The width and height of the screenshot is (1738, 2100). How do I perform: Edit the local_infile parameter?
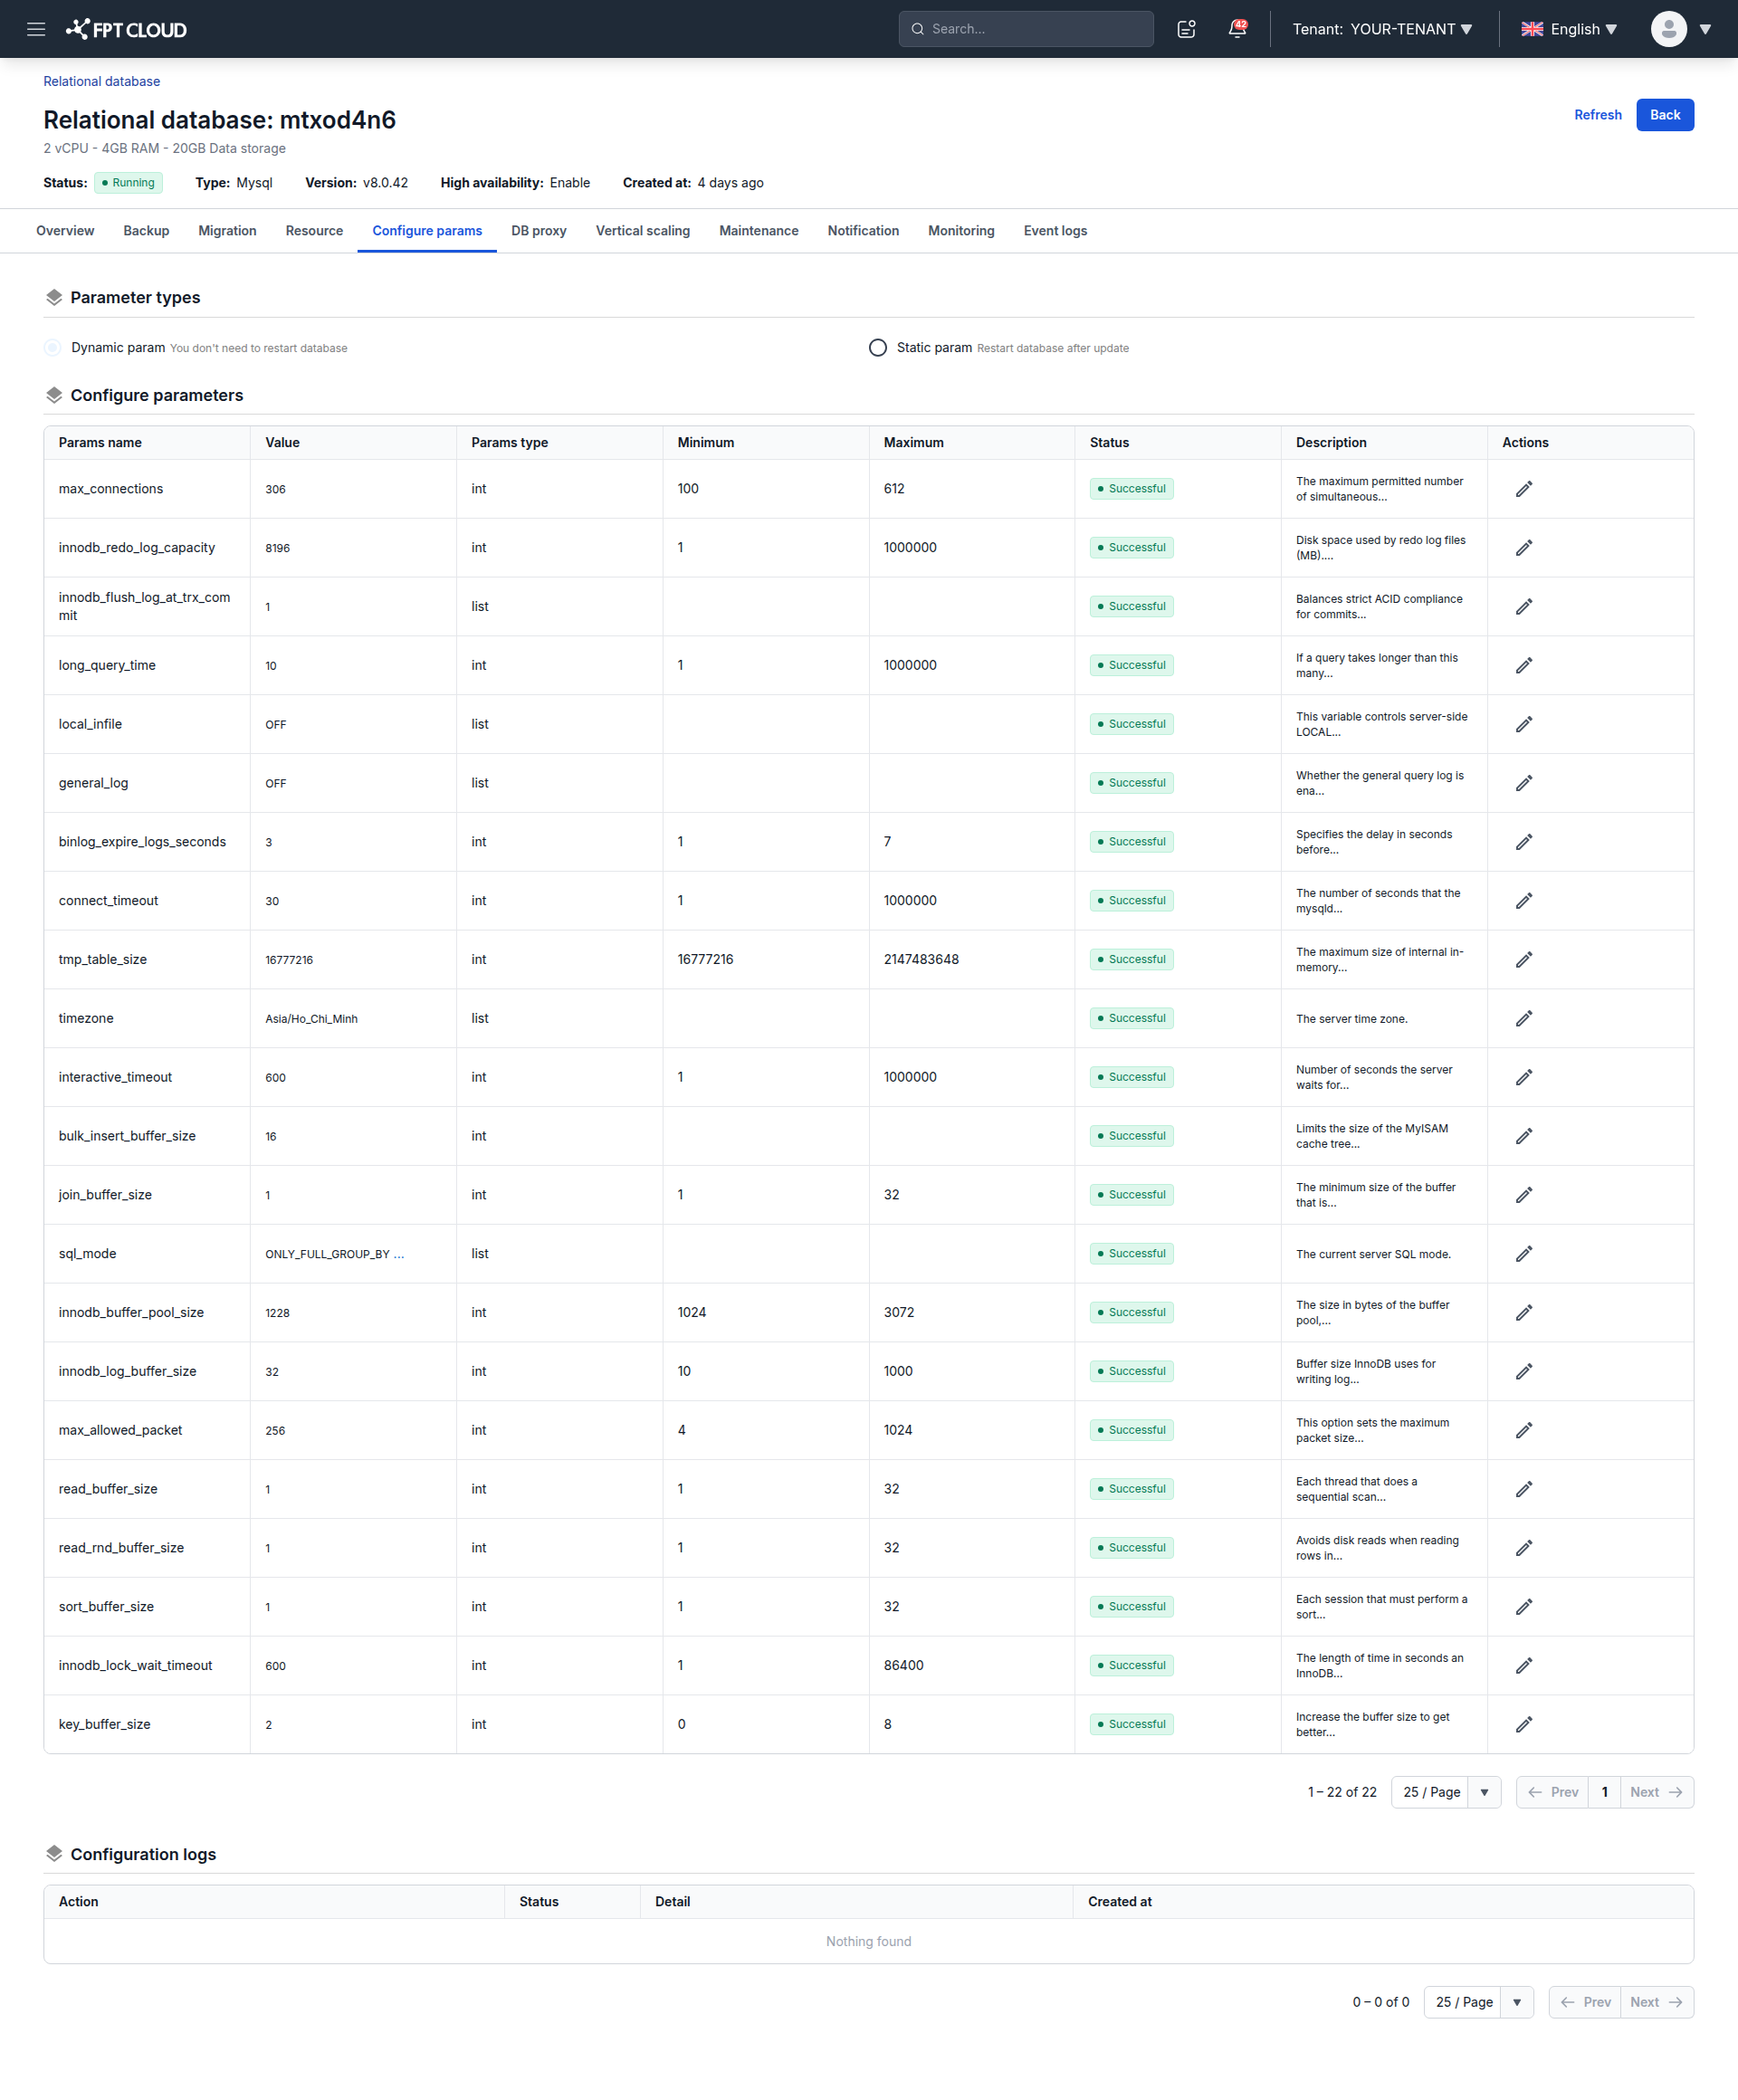[1523, 724]
